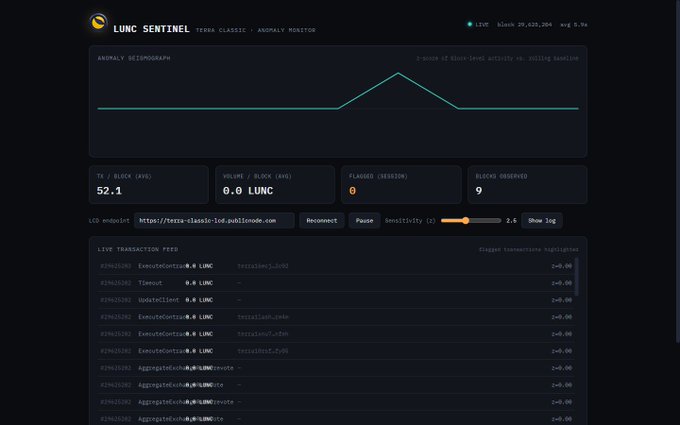Open the log with Show log
The height and width of the screenshot is (425, 680).
(542, 220)
